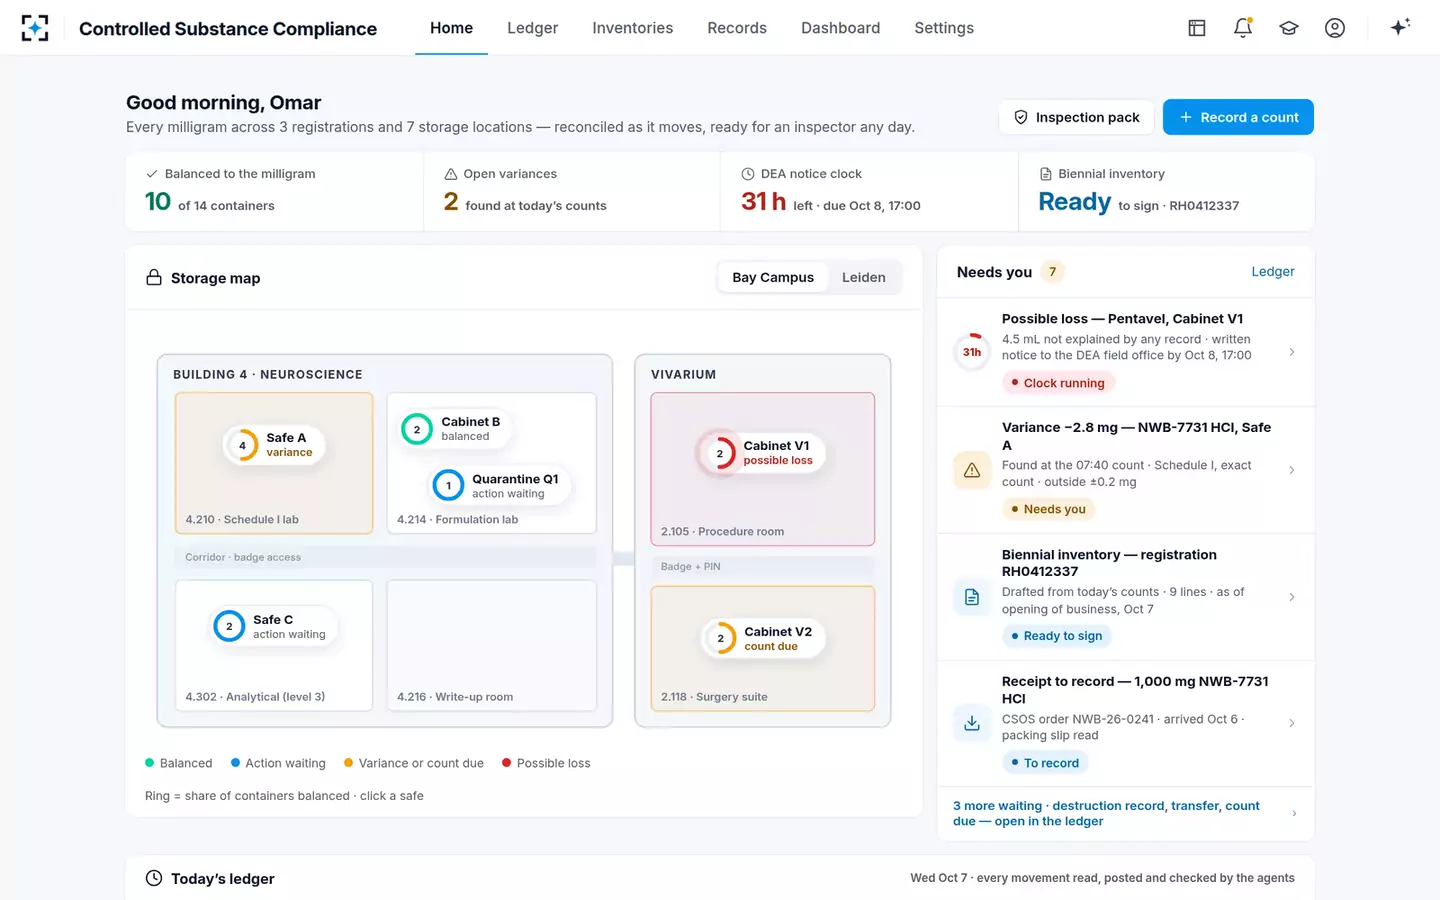This screenshot has width=1440, height=900.
Task: Select the Safe A variance ring
Action: [242, 445]
